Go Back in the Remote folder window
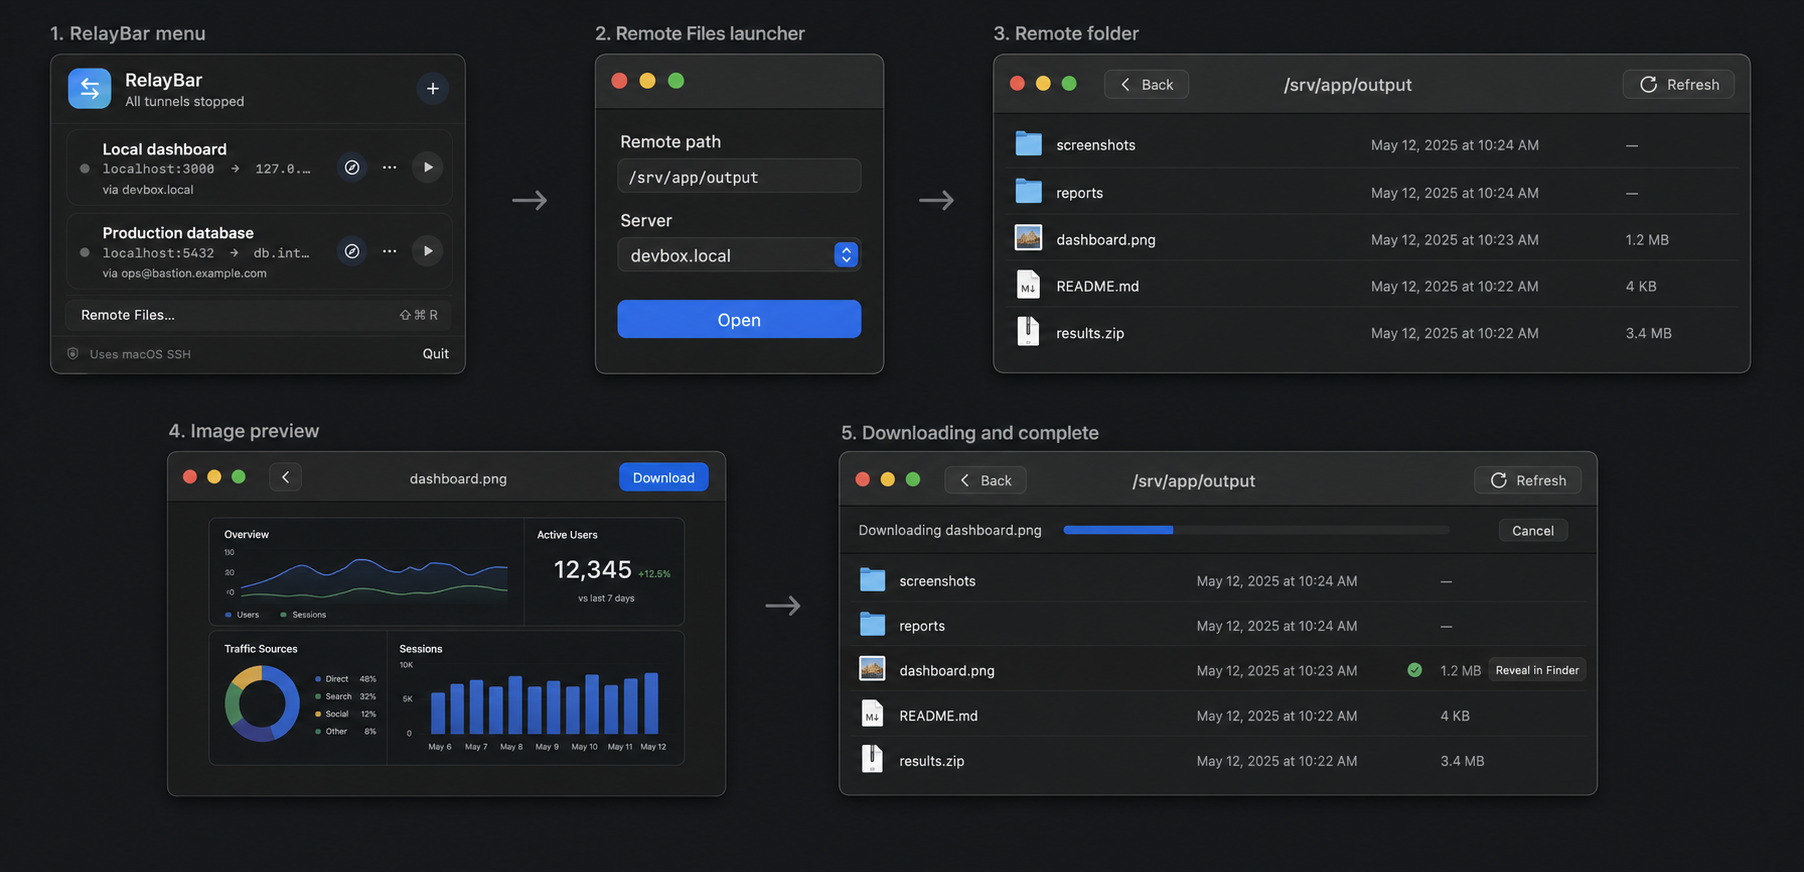Screen dimensions: 1804x872 tap(1146, 84)
